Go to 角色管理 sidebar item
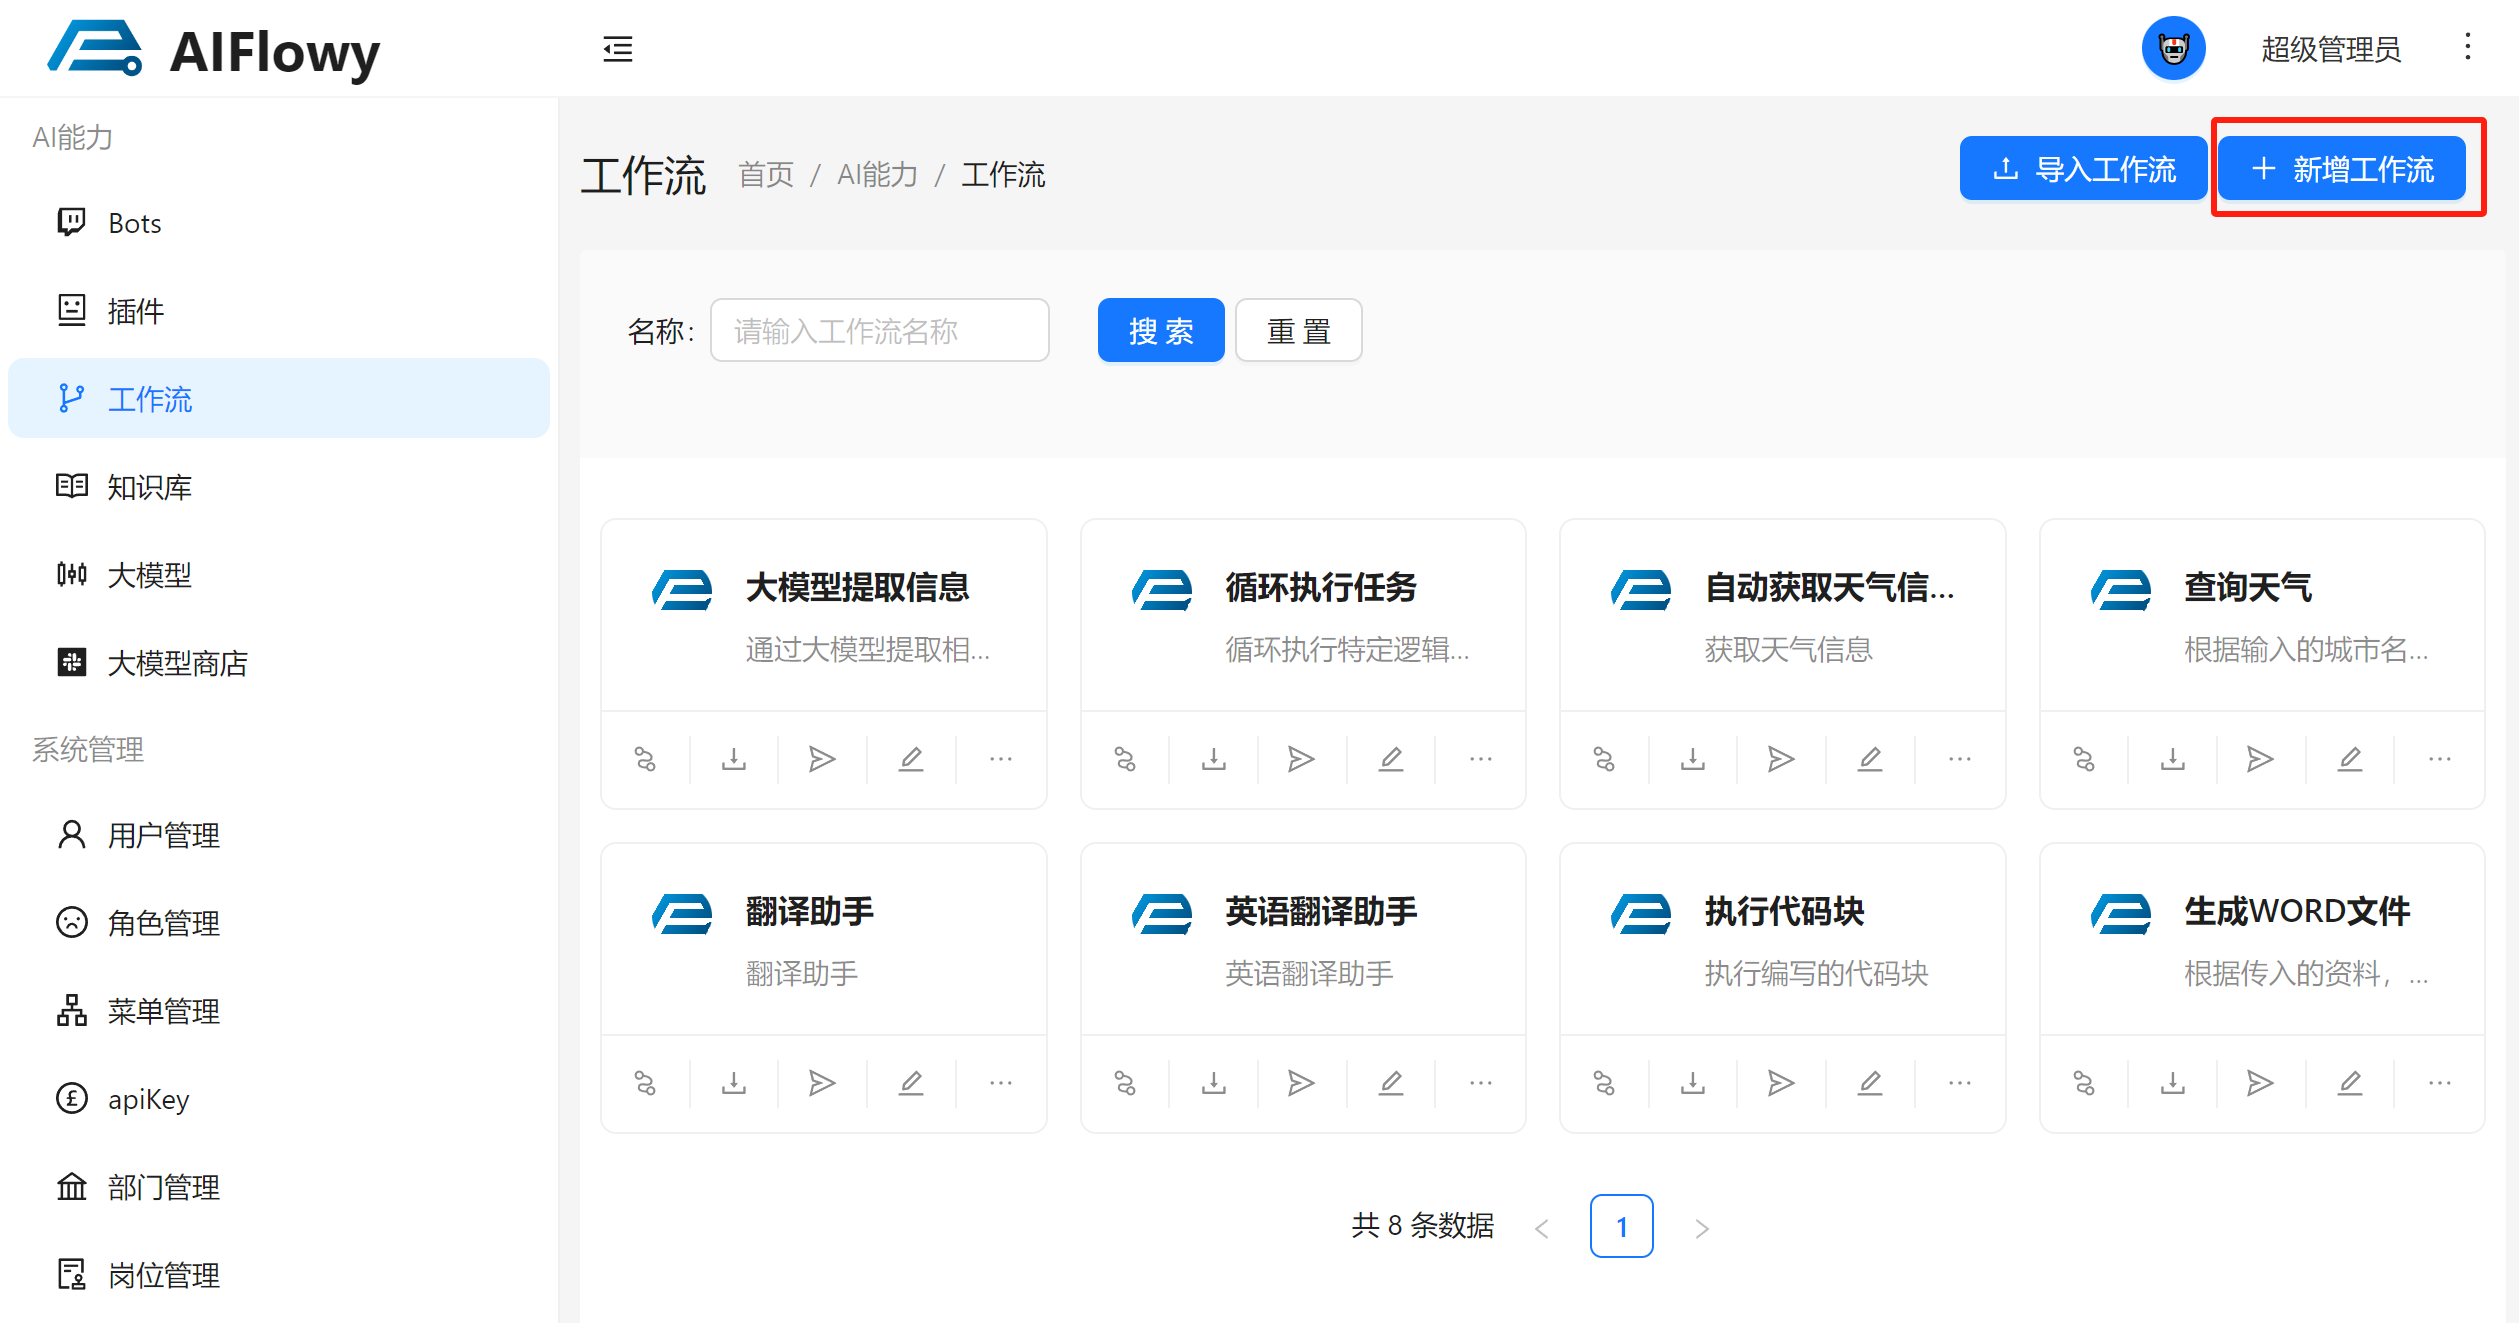The height and width of the screenshot is (1323, 2519). pos(163,922)
